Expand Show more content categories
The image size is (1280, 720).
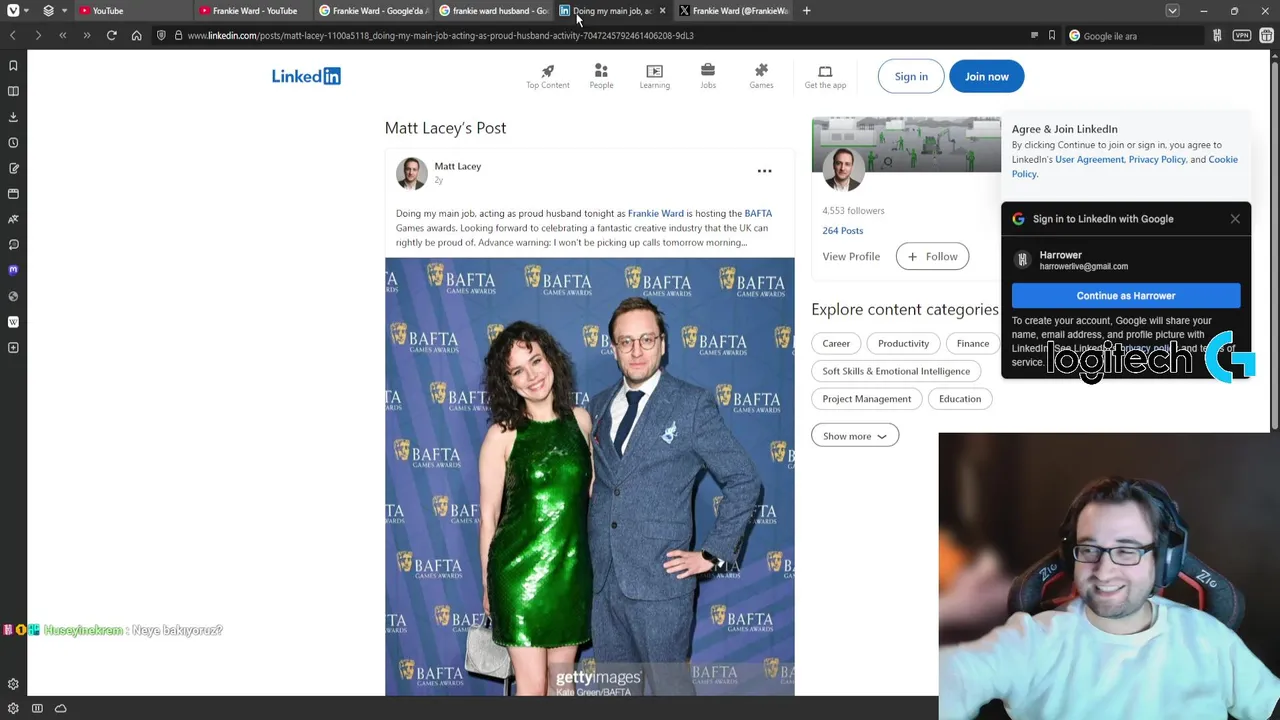click(x=855, y=436)
